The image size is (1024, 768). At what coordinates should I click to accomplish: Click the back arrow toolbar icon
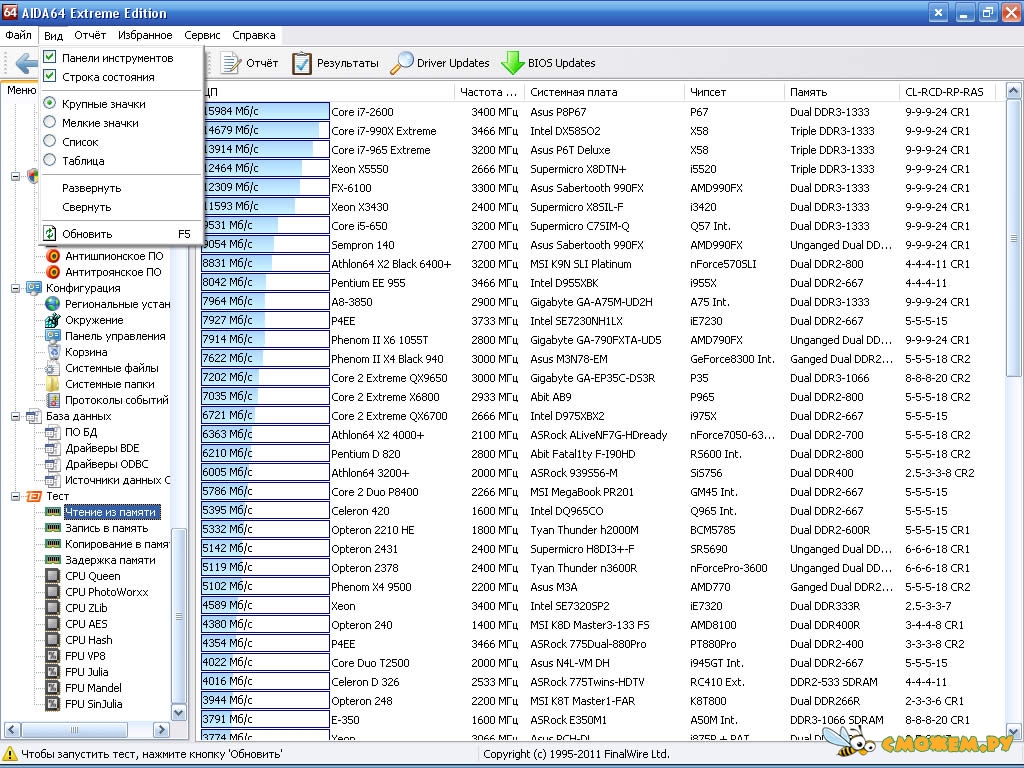coord(26,63)
